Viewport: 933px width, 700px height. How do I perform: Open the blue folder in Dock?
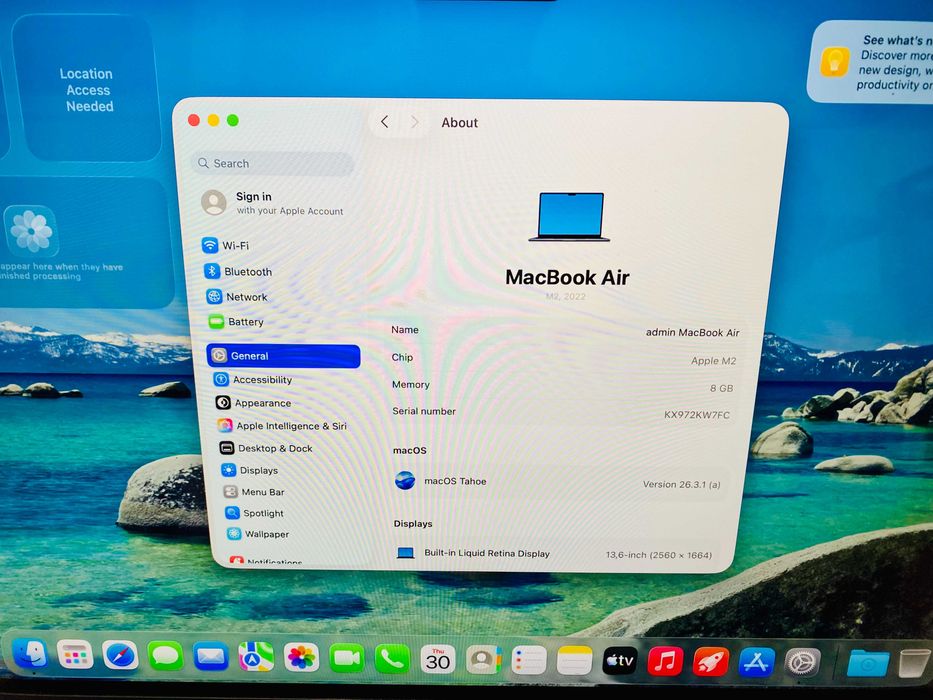click(x=868, y=663)
